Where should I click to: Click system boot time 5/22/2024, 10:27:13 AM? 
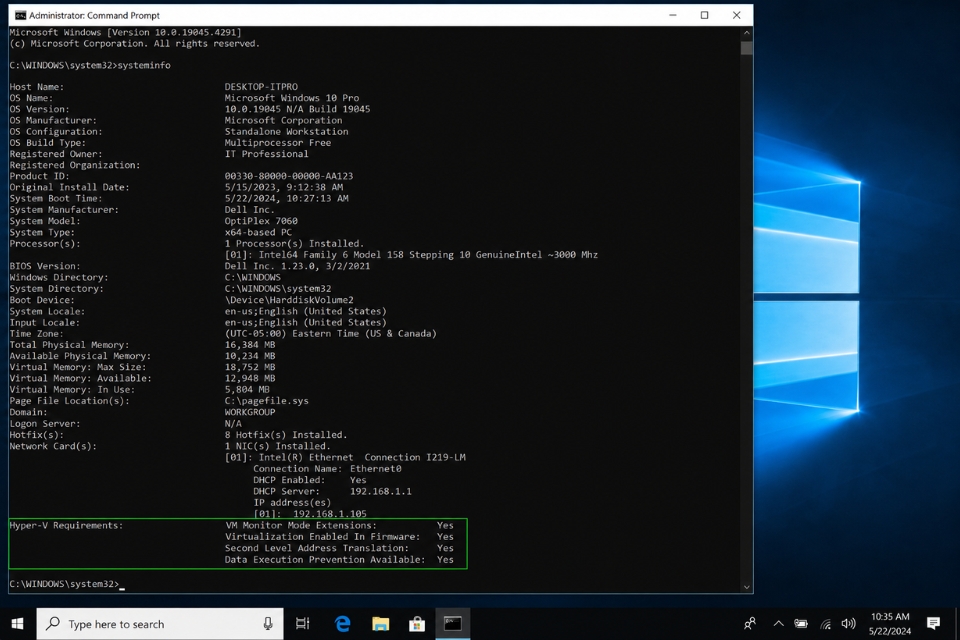(286, 198)
